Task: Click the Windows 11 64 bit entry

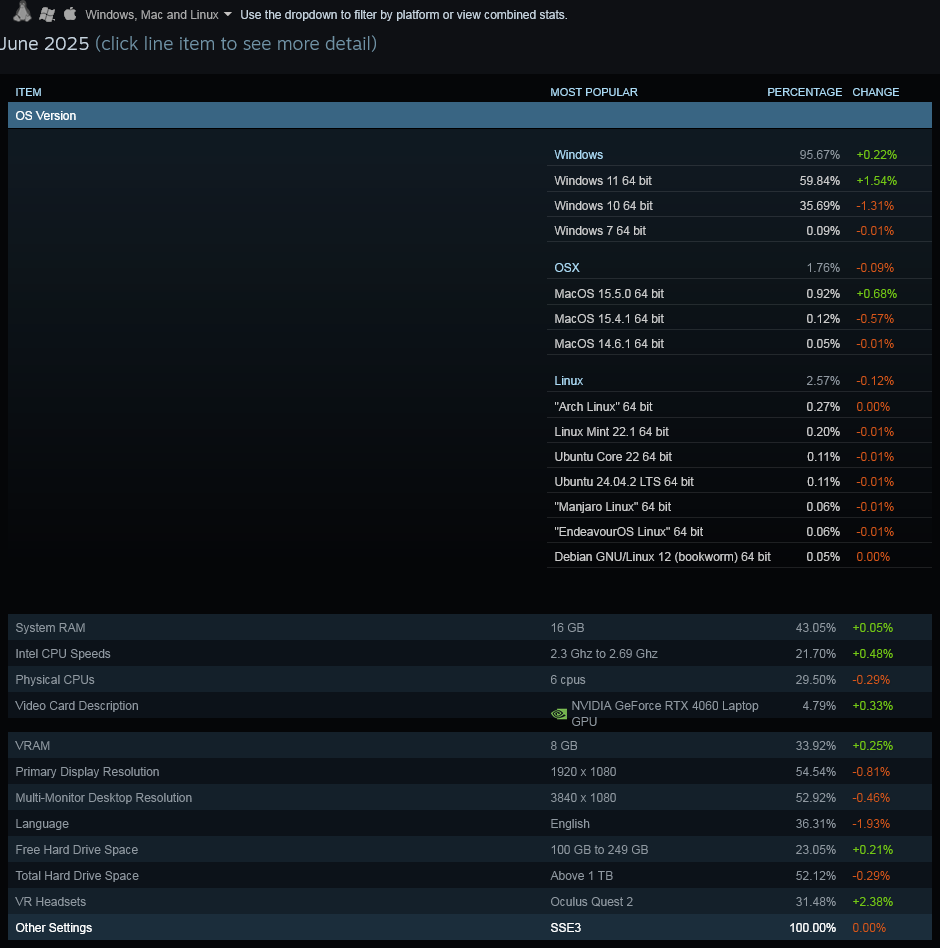Action: coord(603,181)
